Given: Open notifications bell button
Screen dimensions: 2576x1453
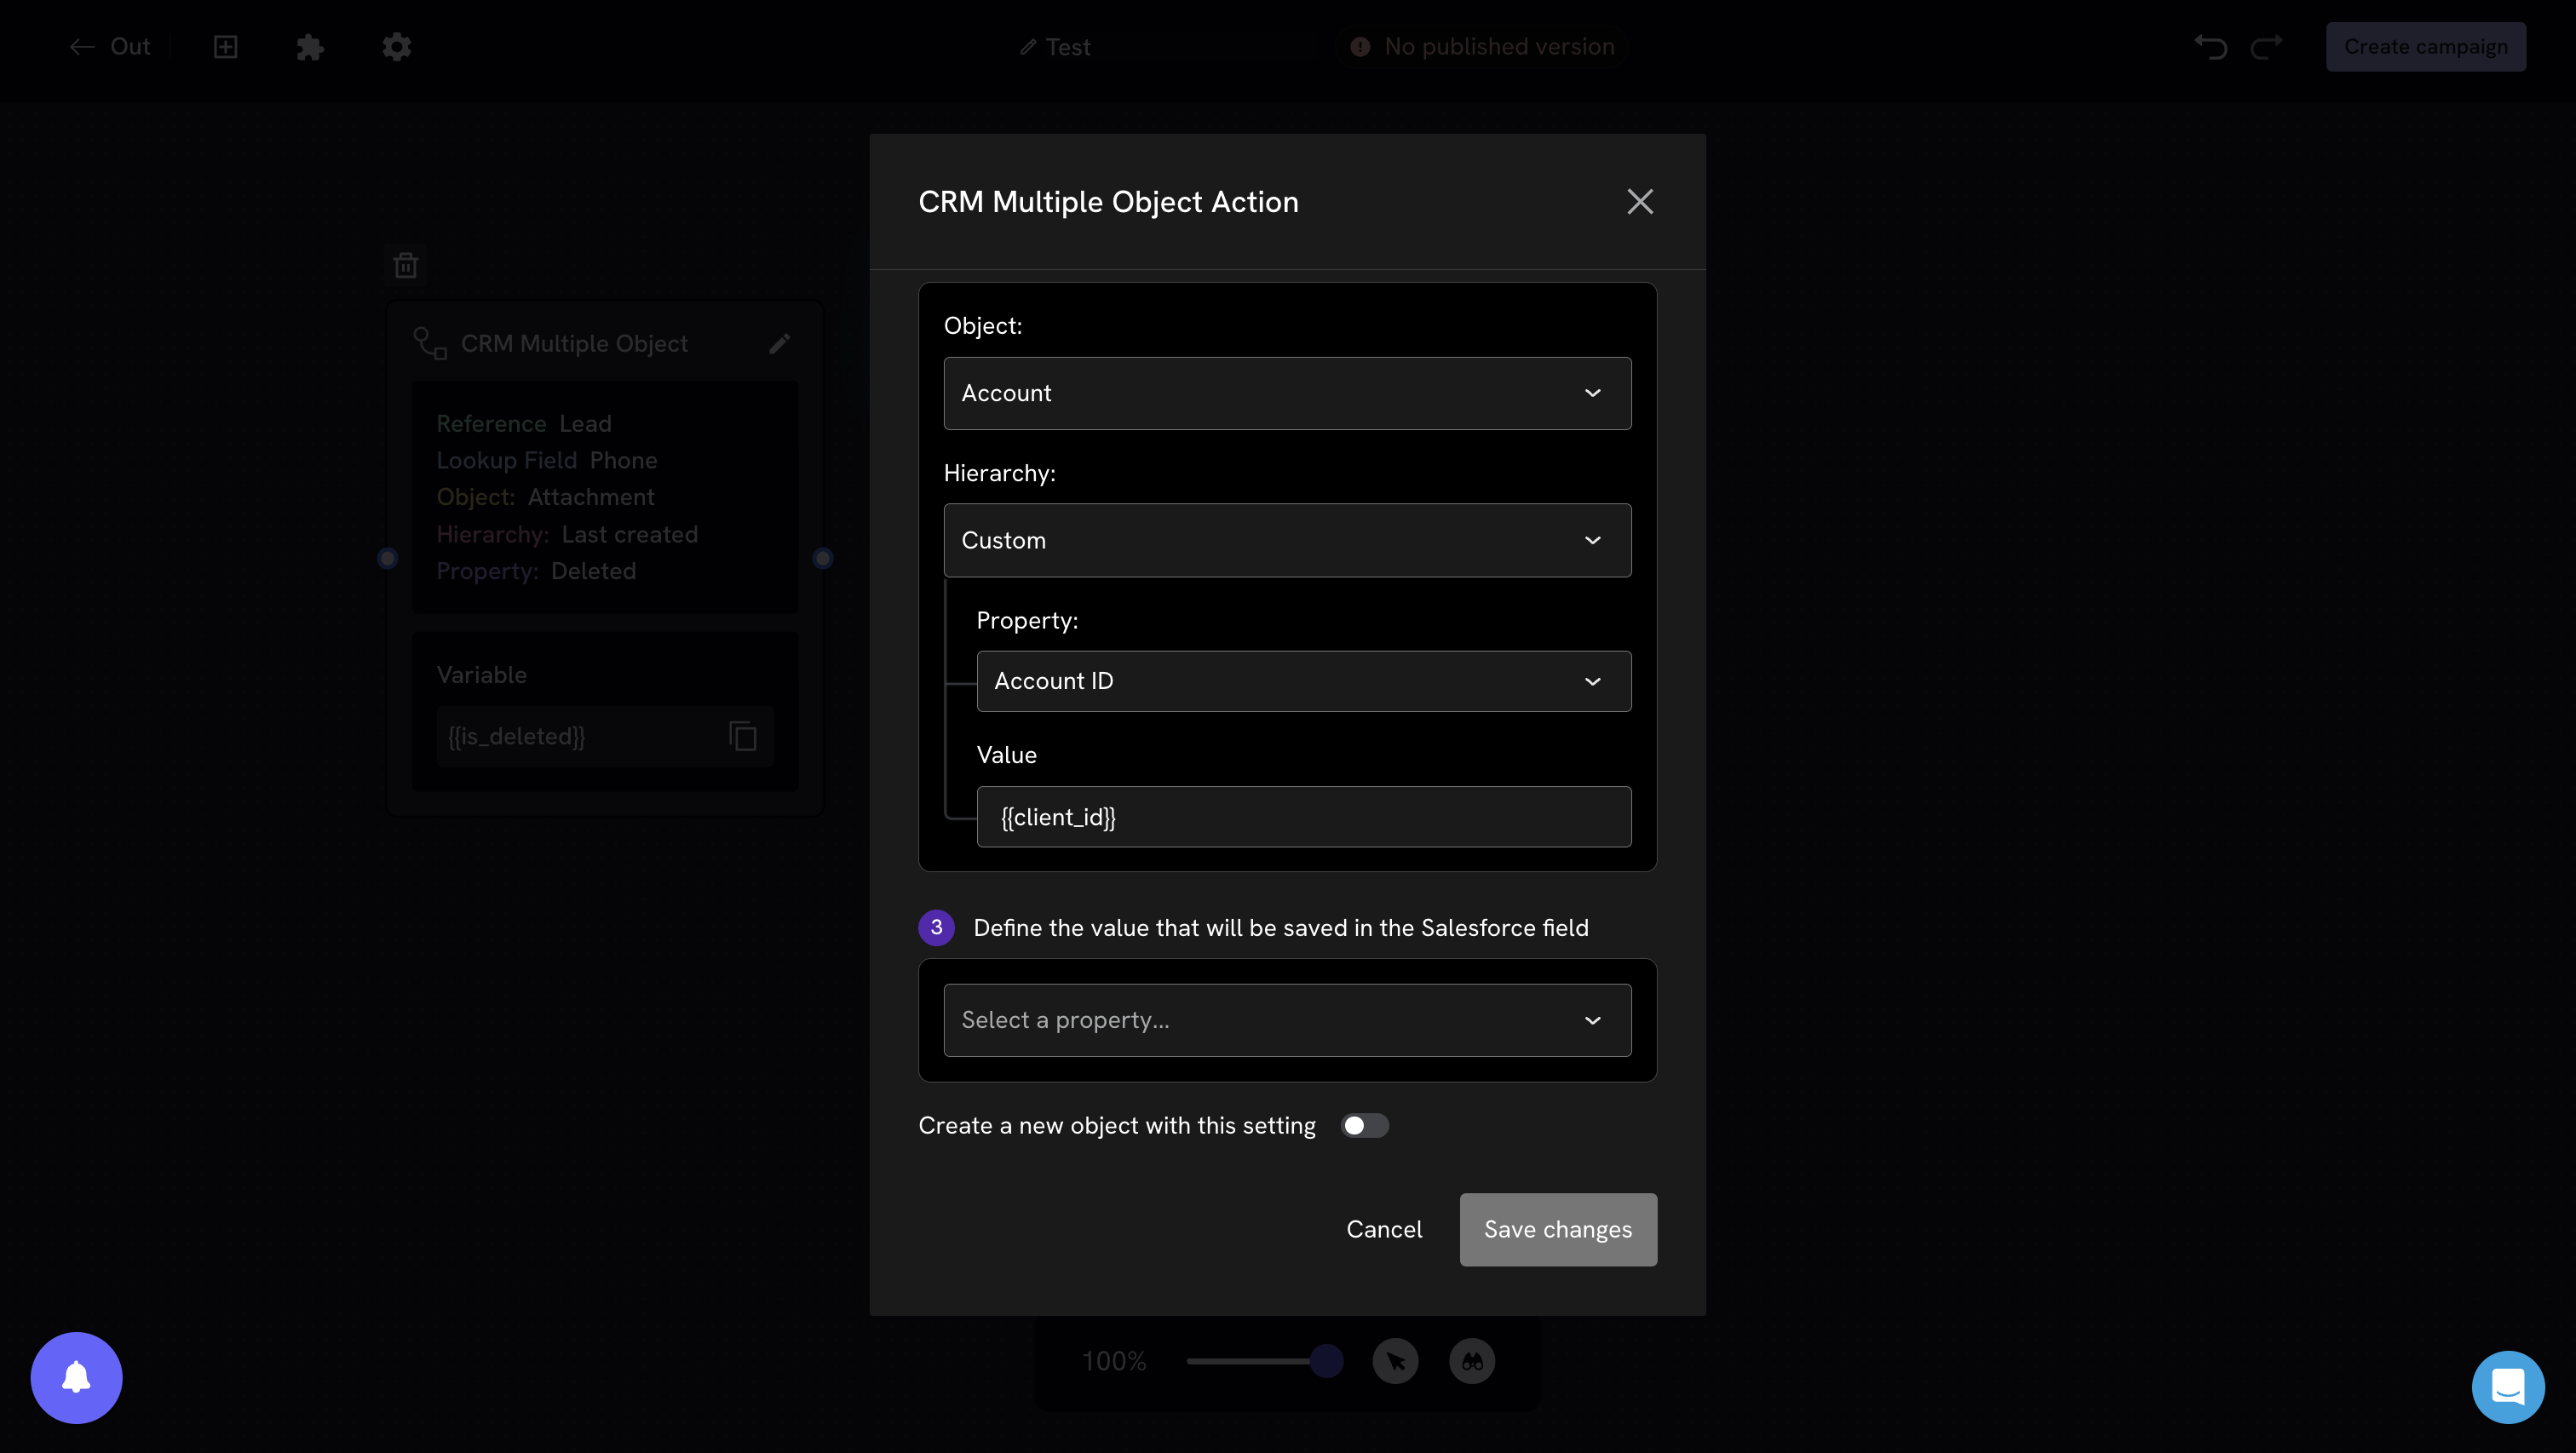Looking at the screenshot, I should click(x=76, y=1378).
